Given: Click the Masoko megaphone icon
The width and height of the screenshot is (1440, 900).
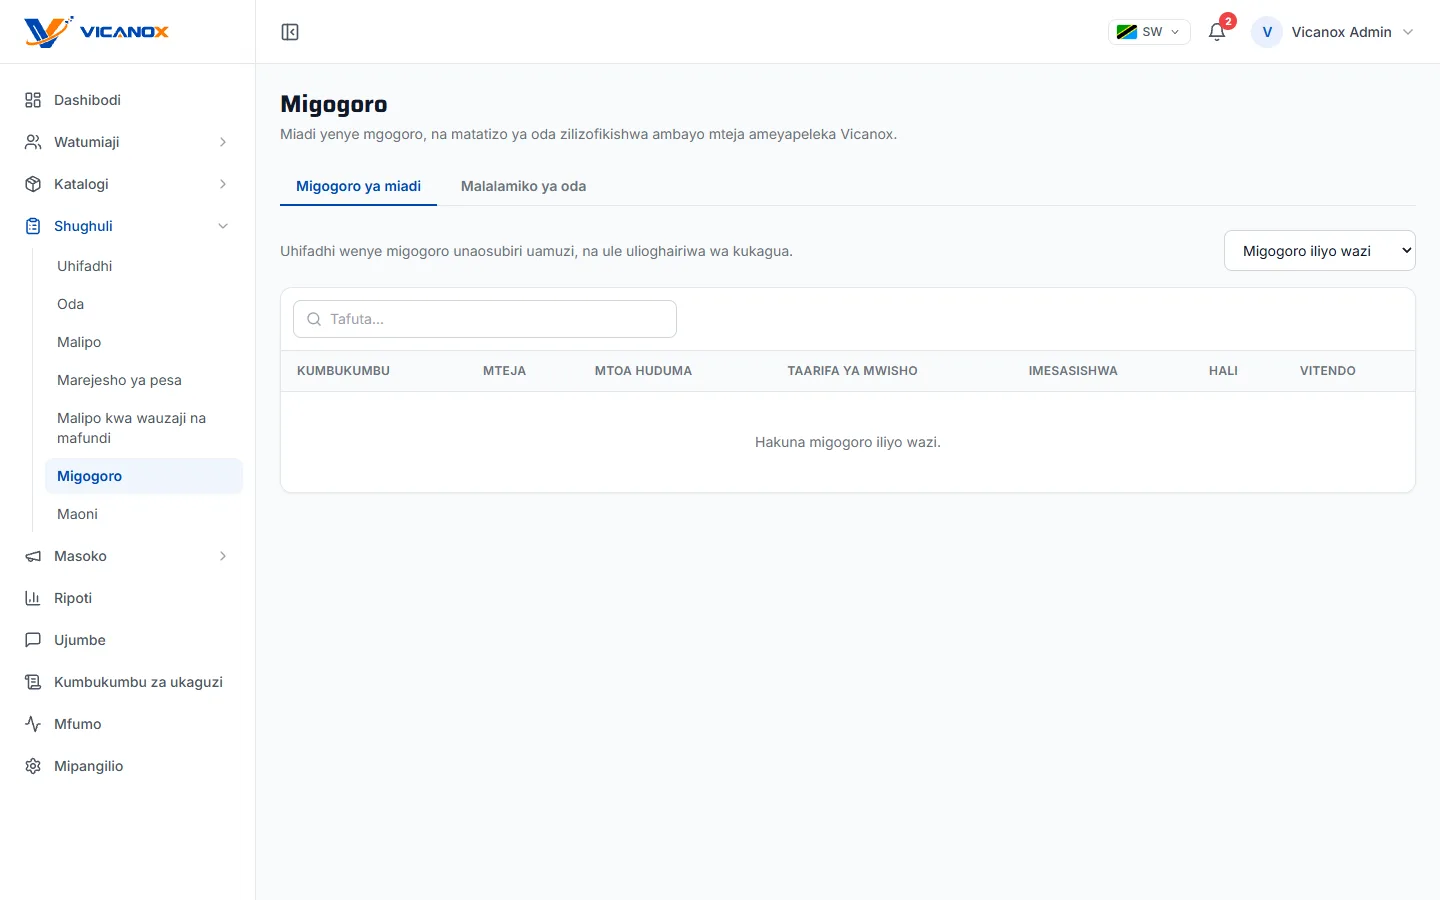Looking at the screenshot, I should [x=33, y=556].
